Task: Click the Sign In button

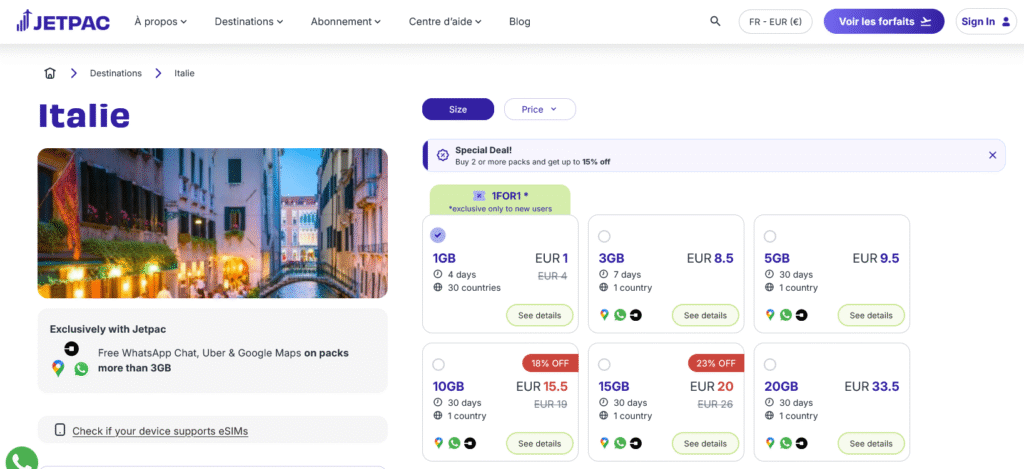Action: pos(986,22)
